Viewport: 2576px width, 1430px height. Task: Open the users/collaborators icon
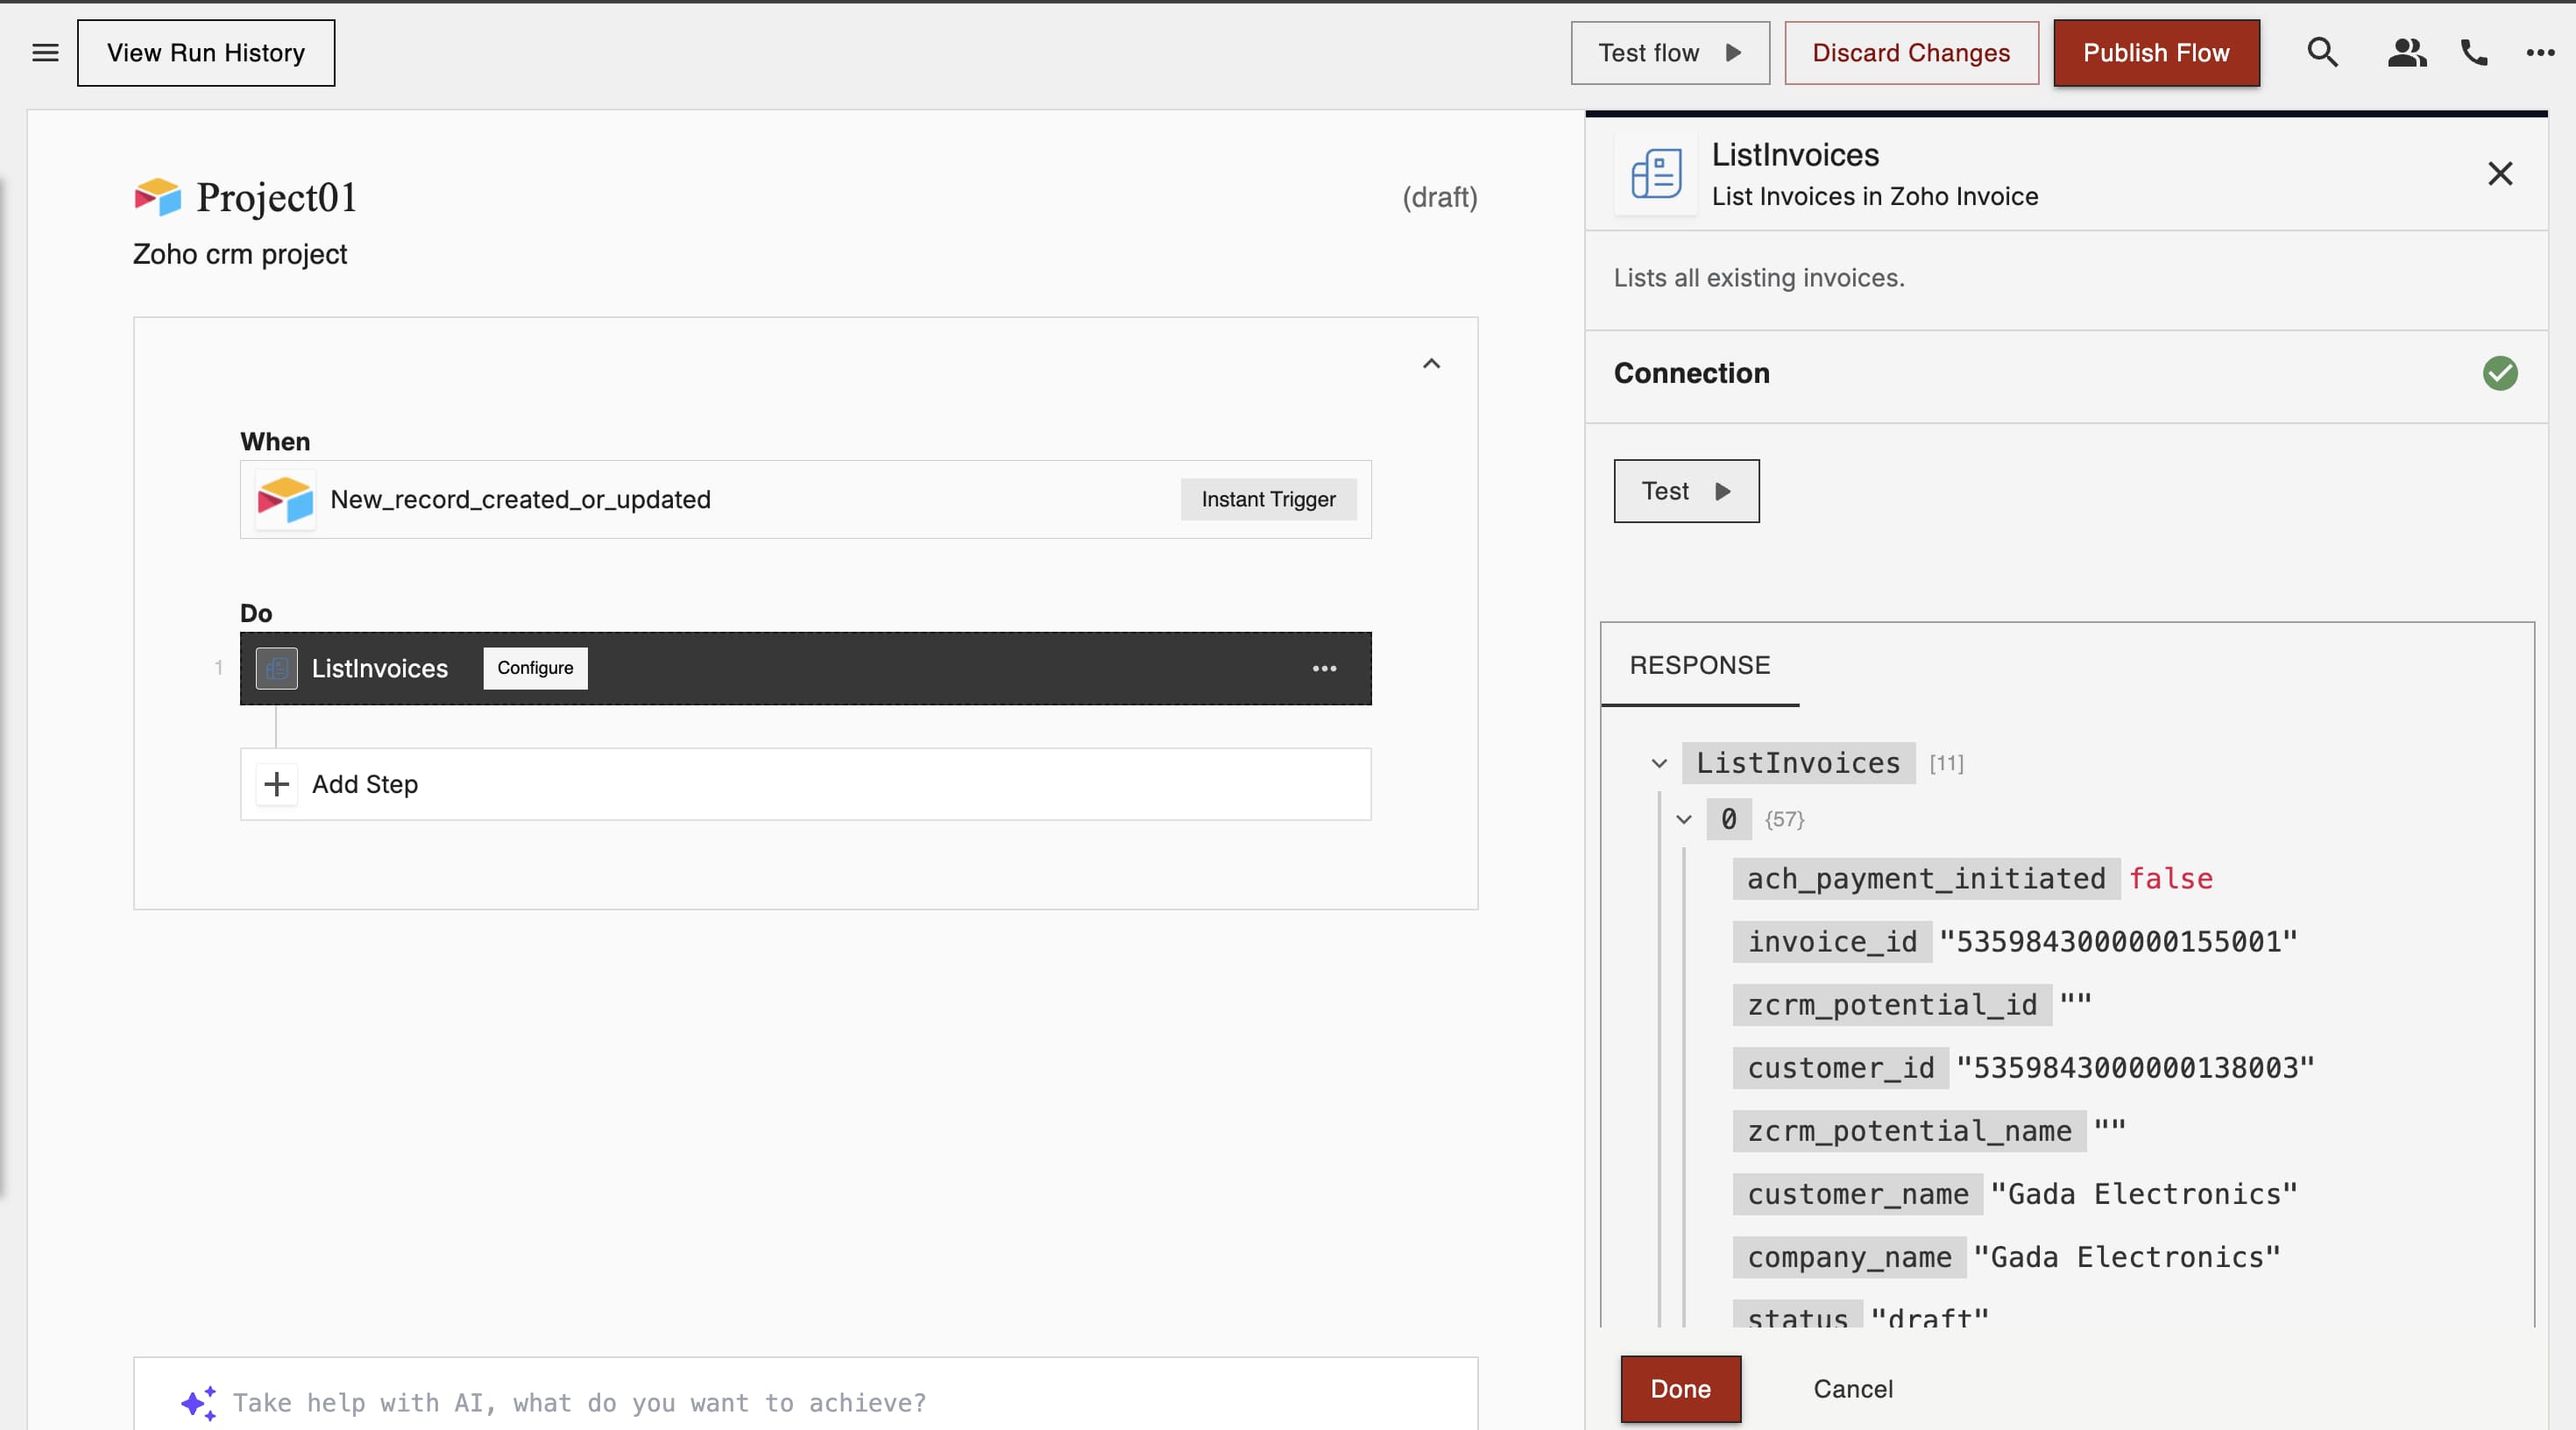click(2407, 52)
